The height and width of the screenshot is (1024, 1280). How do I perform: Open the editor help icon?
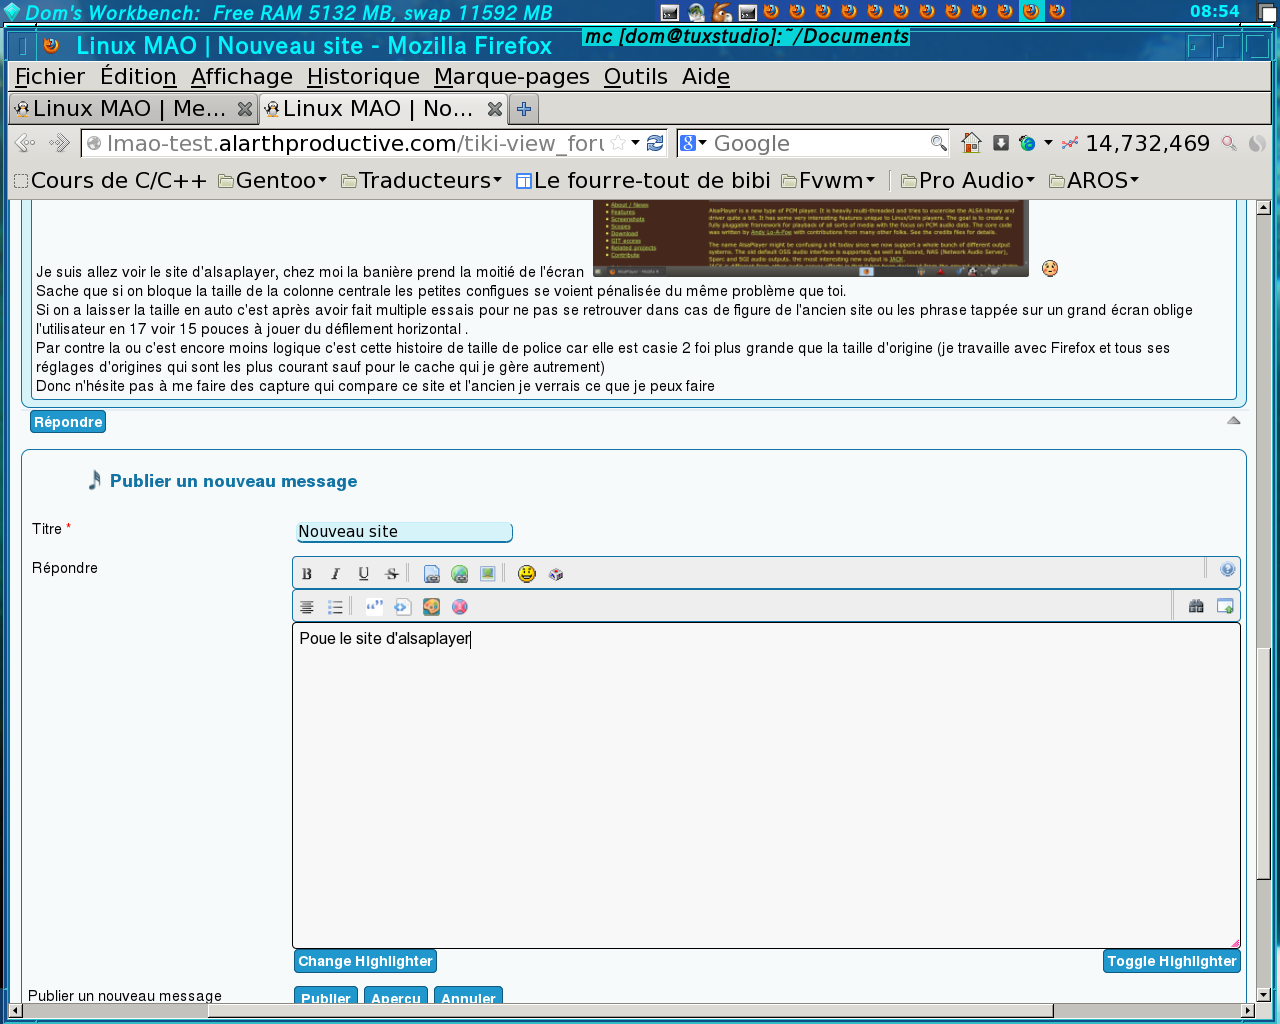(x=1227, y=570)
